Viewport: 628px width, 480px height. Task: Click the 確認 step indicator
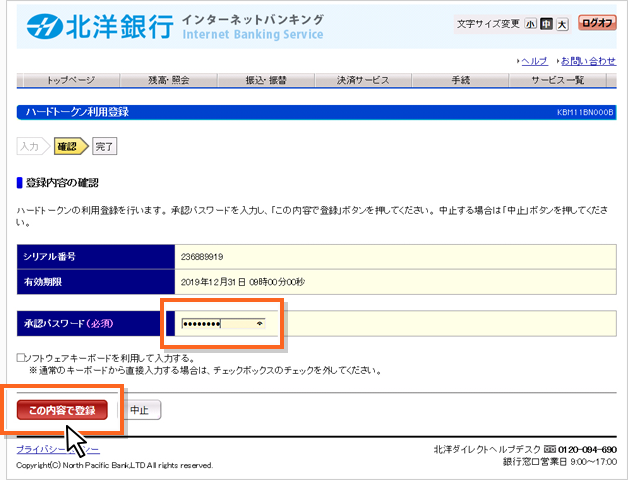tap(69, 146)
